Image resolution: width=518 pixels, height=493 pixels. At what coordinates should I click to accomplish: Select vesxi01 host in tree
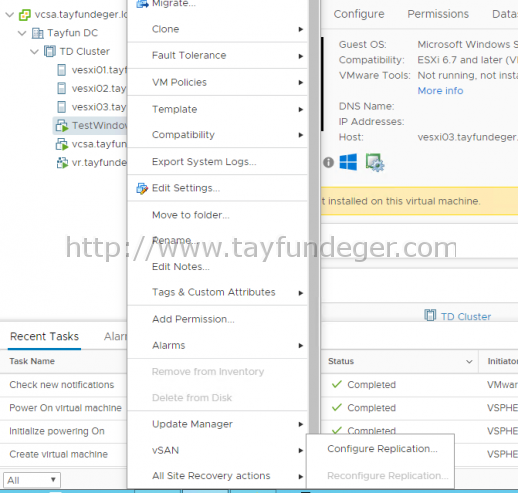click(x=99, y=70)
